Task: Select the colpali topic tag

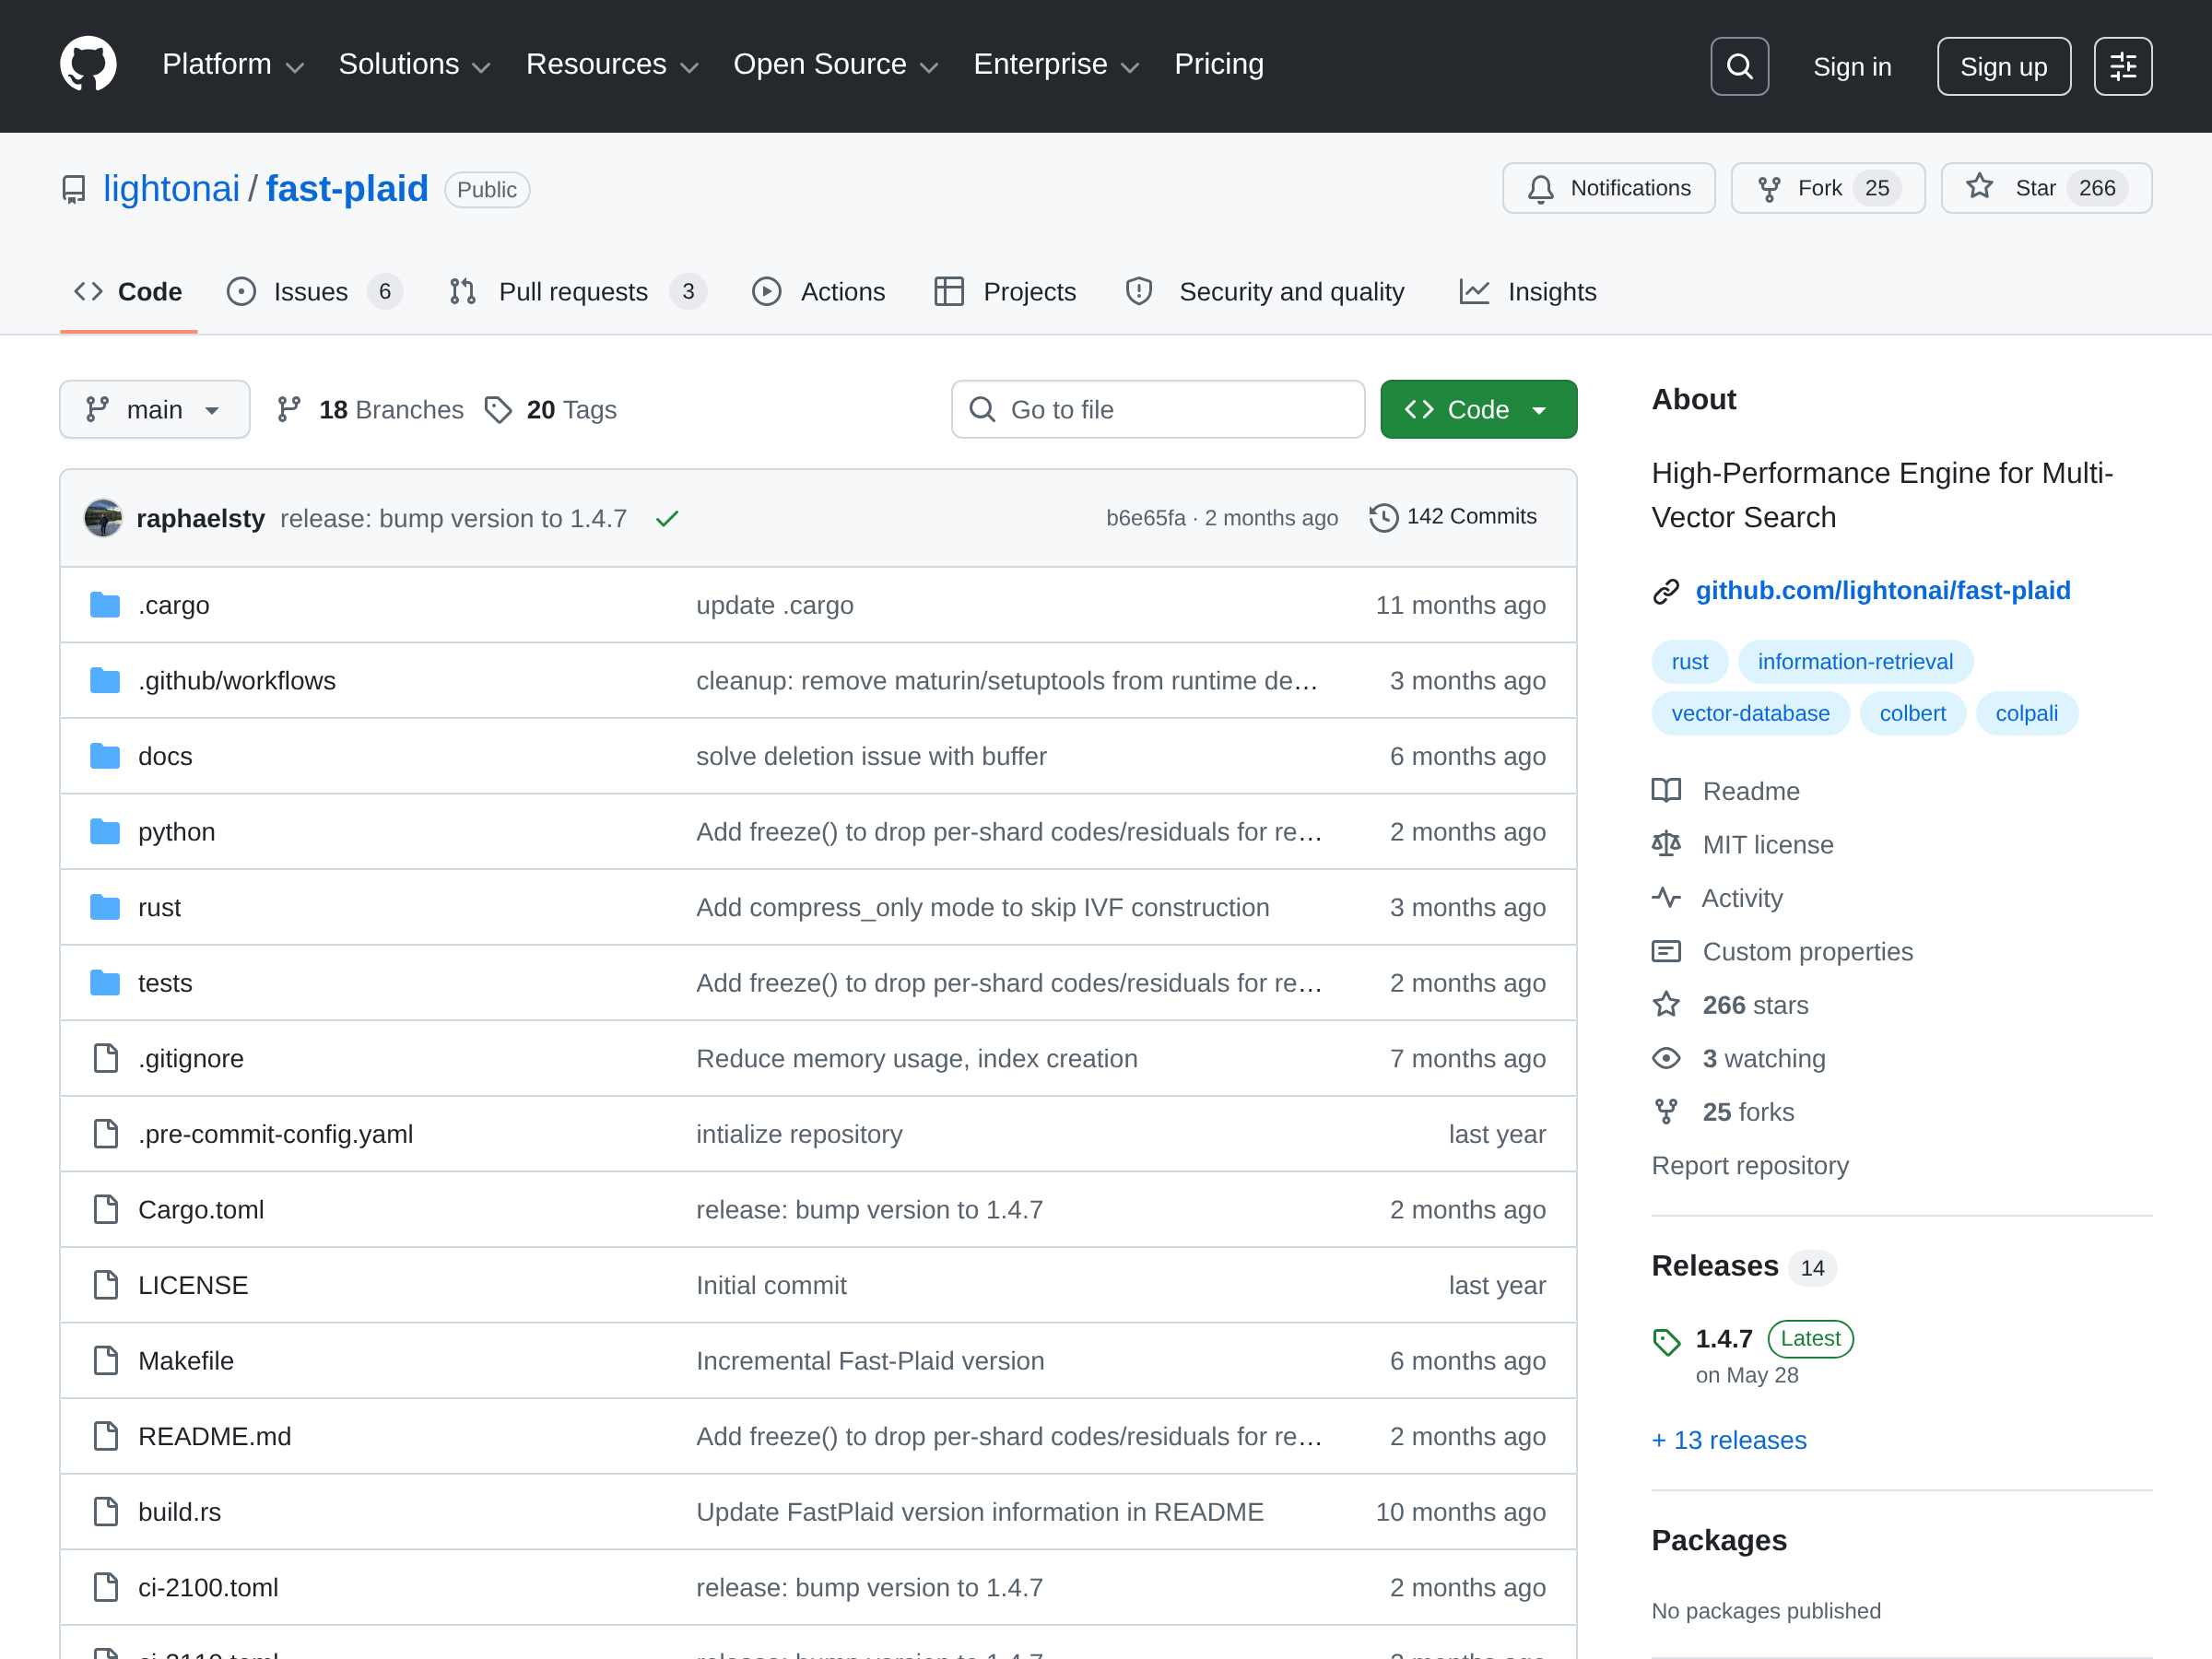Action: [x=2026, y=714]
